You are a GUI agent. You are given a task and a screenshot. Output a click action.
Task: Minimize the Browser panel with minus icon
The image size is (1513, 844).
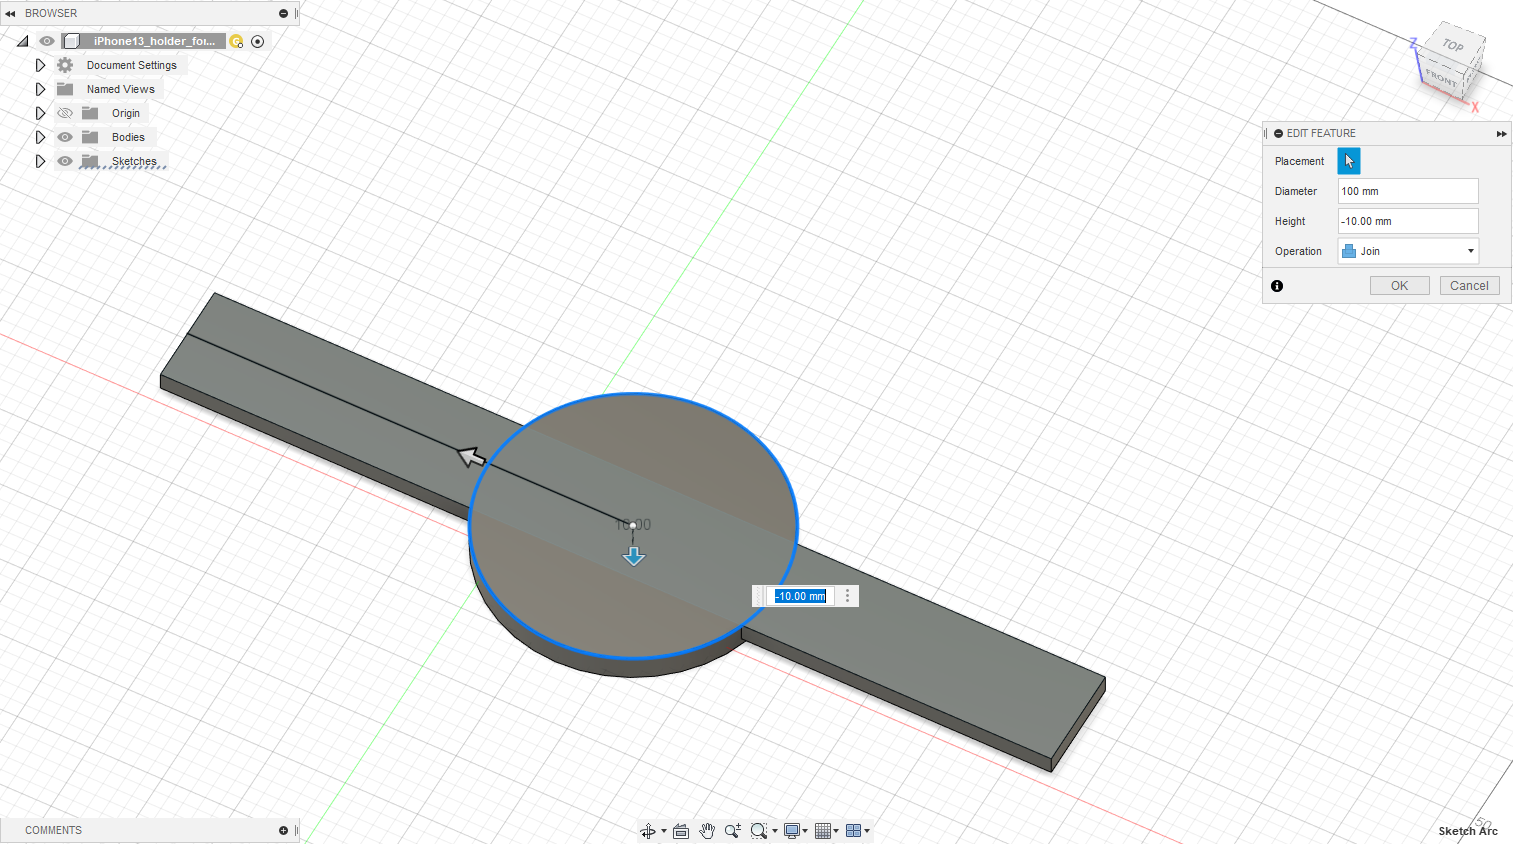(283, 13)
